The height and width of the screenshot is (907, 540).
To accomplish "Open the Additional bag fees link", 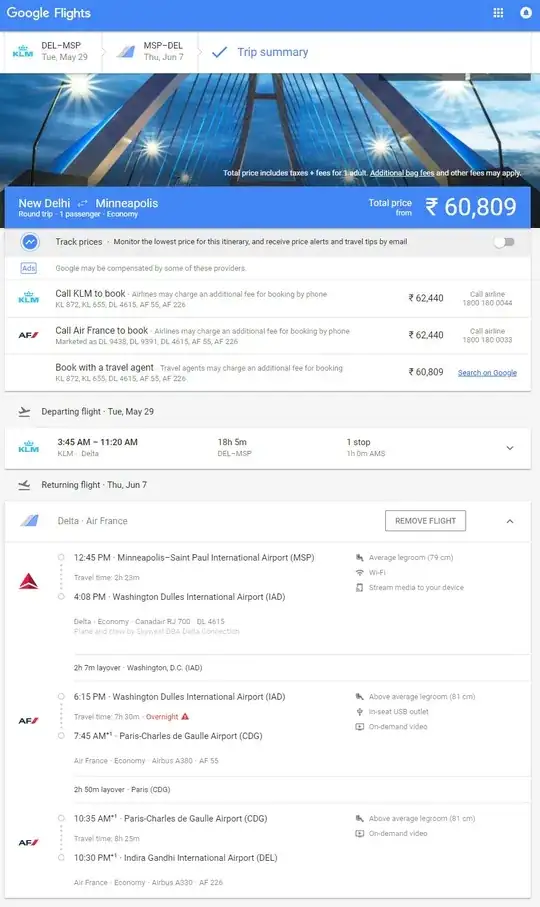I will click(x=402, y=173).
